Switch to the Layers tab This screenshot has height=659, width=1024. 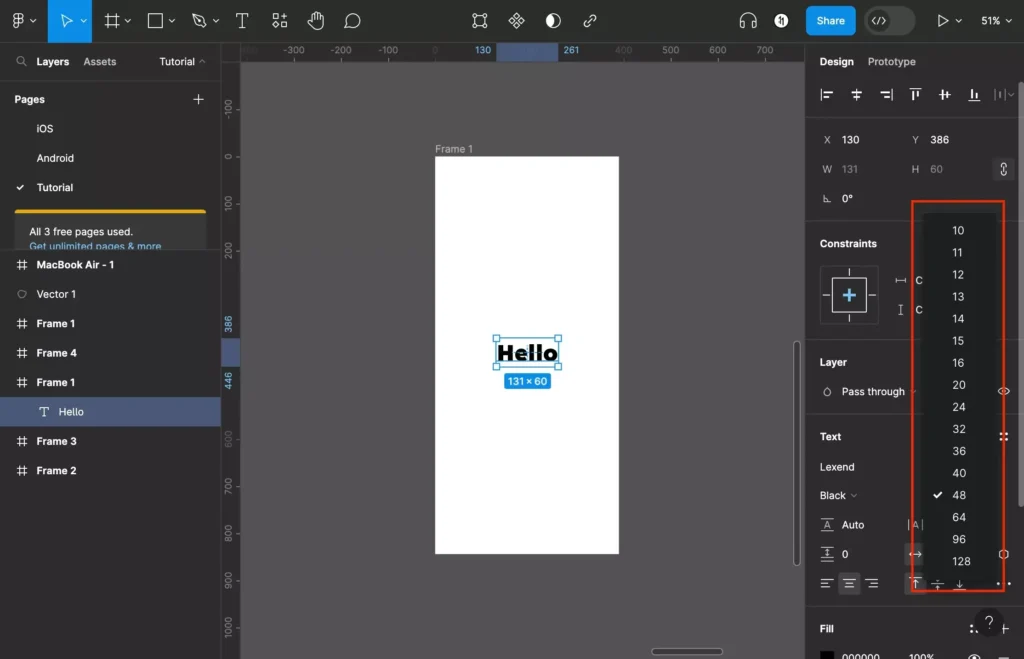click(x=52, y=61)
